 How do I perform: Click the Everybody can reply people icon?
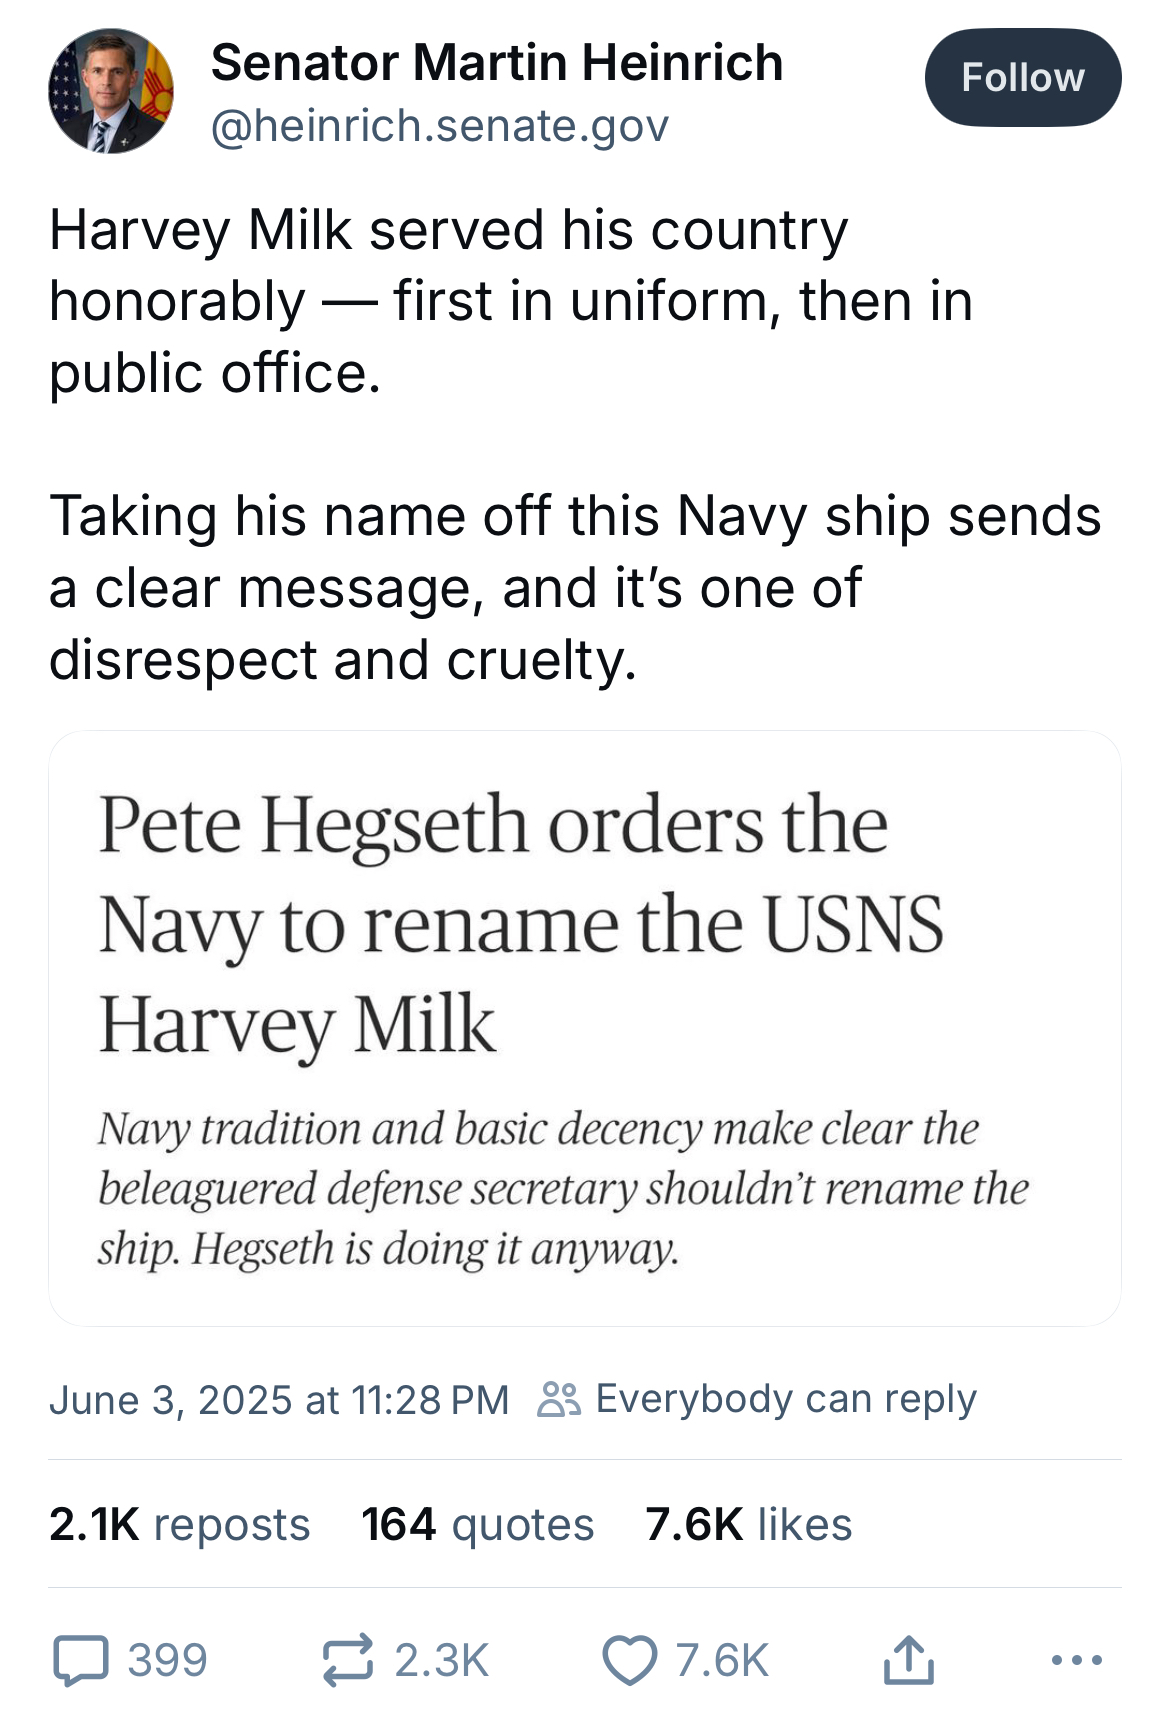pyautogui.click(x=558, y=1399)
